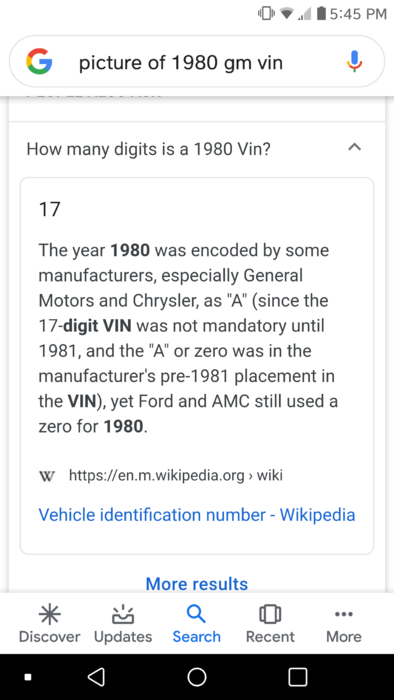Collapse the 1980 Vin question chevron
This screenshot has height=700, width=394.
click(x=355, y=147)
